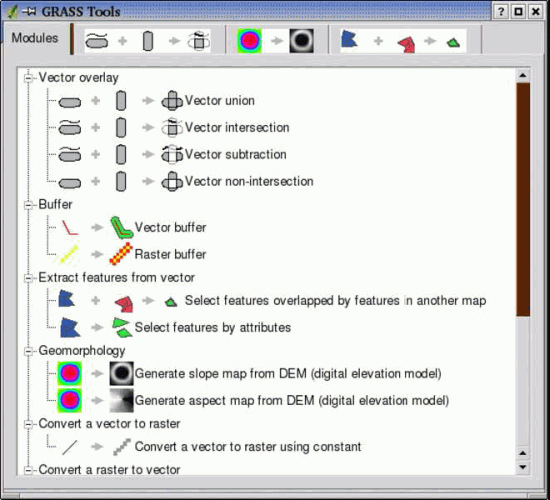Viewport: 550px width, 500px height.
Task: Click the stair-step raster conversion icon
Action: click(x=122, y=447)
